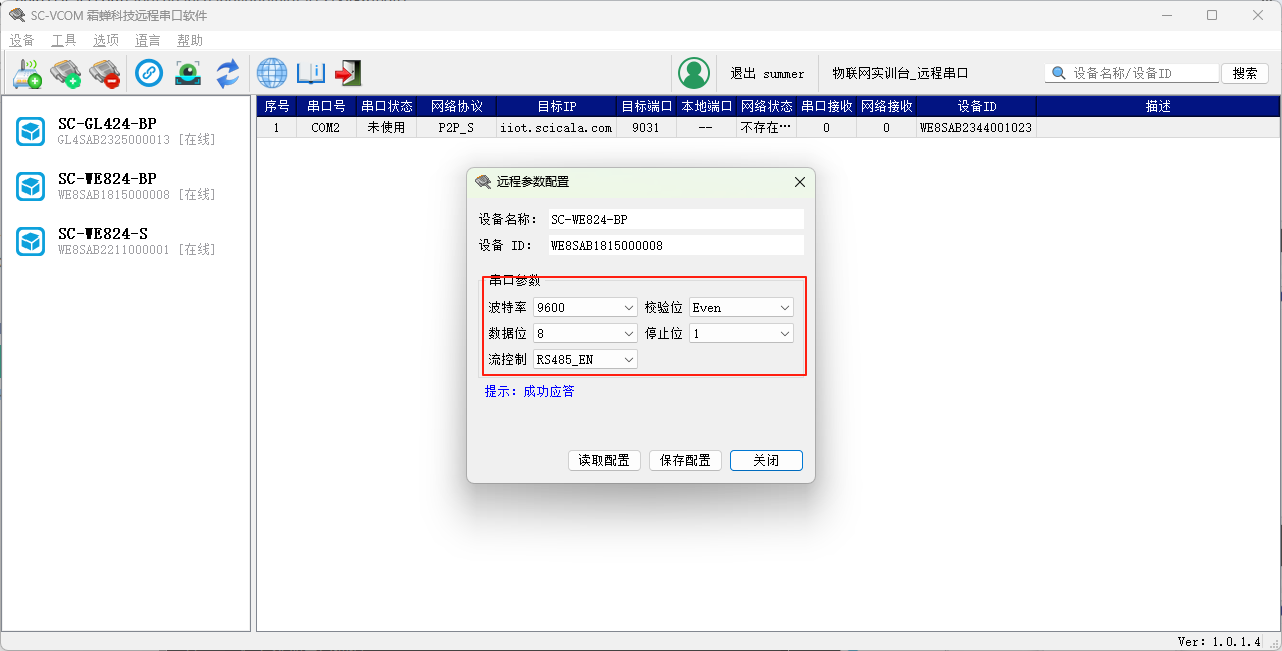The width and height of the screenshot is (1282, 651).
Task: Open the 波特率 baud rate dropdown
Action: (x=585, y=307)
